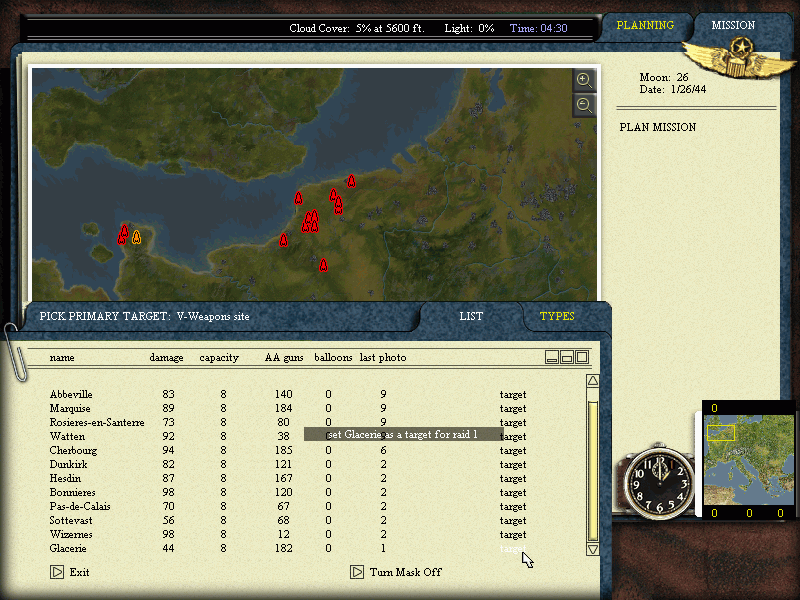Viewport: 800px width, 600px height.
Task: Click the scroll down arrow
Action: (x=592, y=549)
